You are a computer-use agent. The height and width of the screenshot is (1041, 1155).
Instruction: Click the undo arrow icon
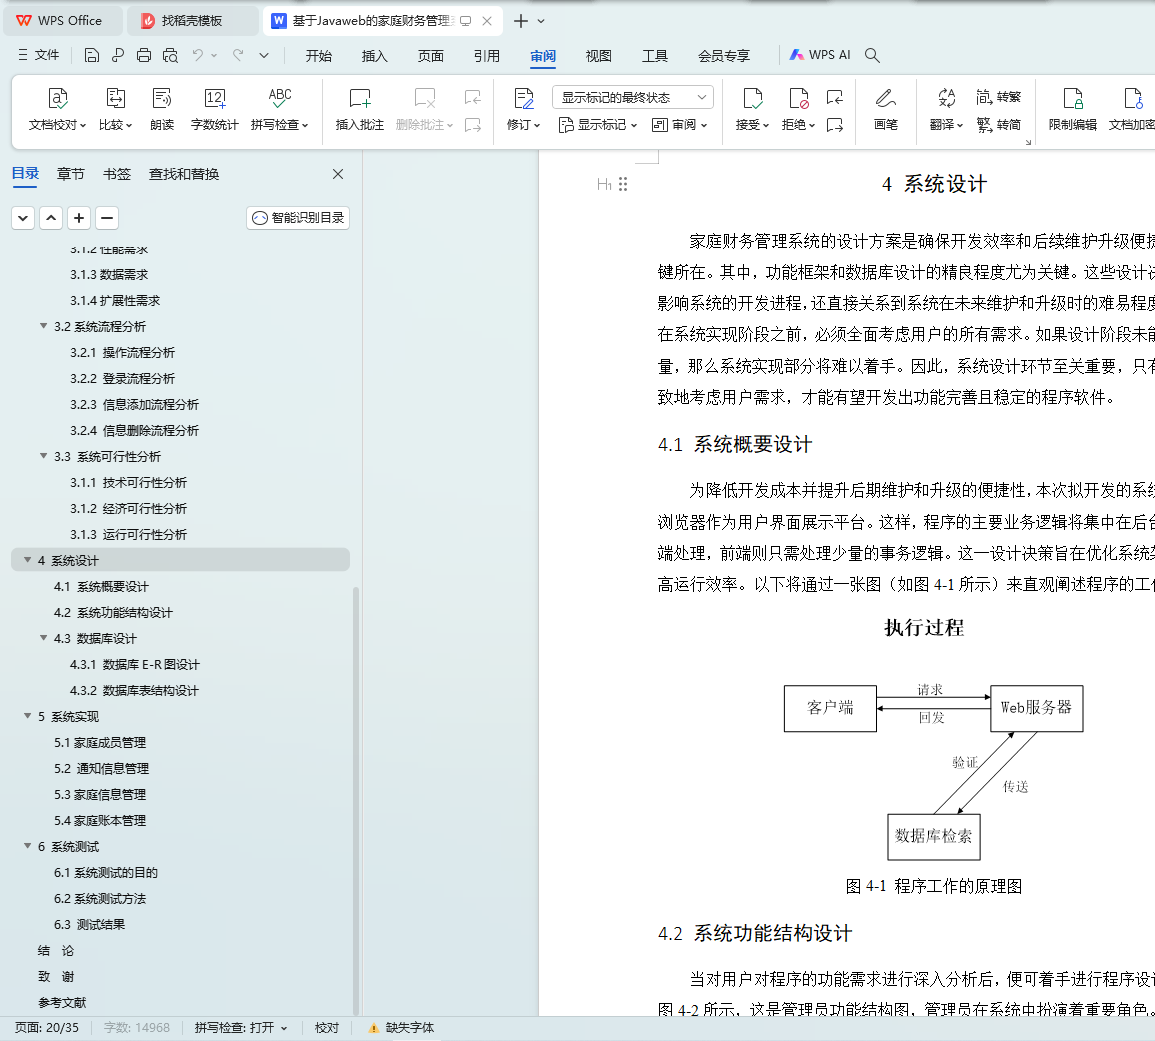pos(197,55)
